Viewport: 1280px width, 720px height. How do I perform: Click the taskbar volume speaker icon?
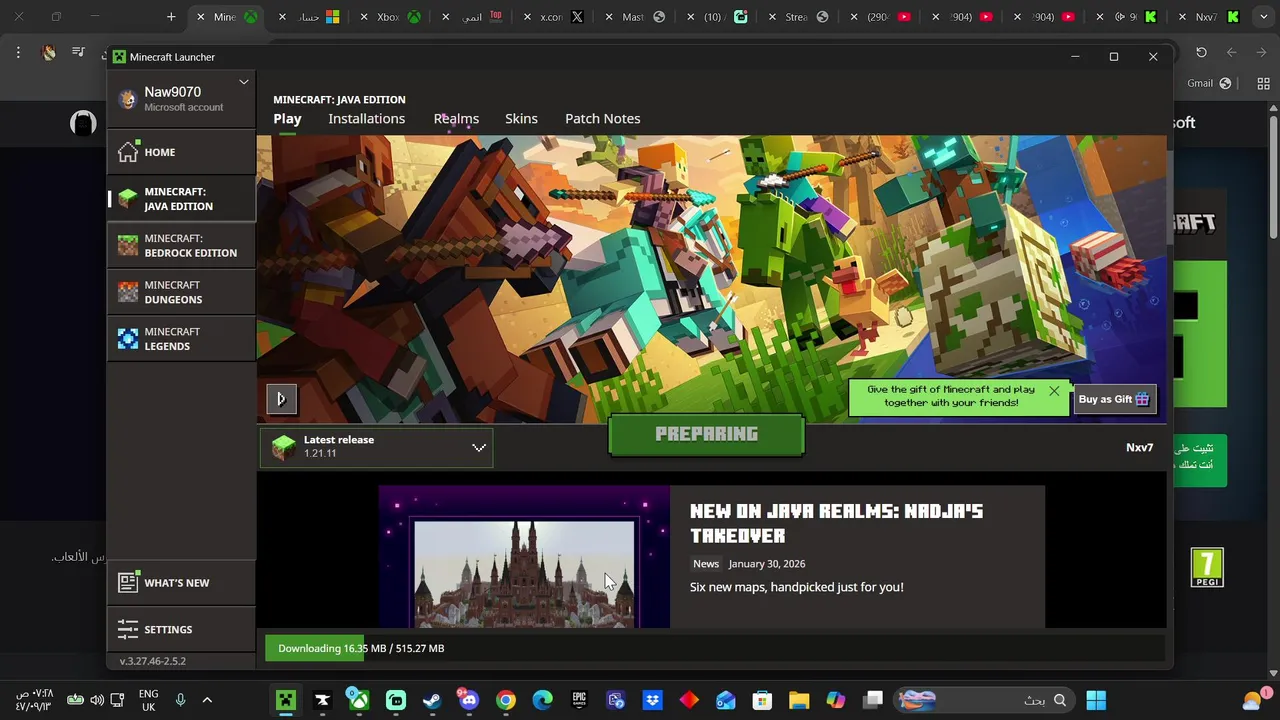pos(96,700)
